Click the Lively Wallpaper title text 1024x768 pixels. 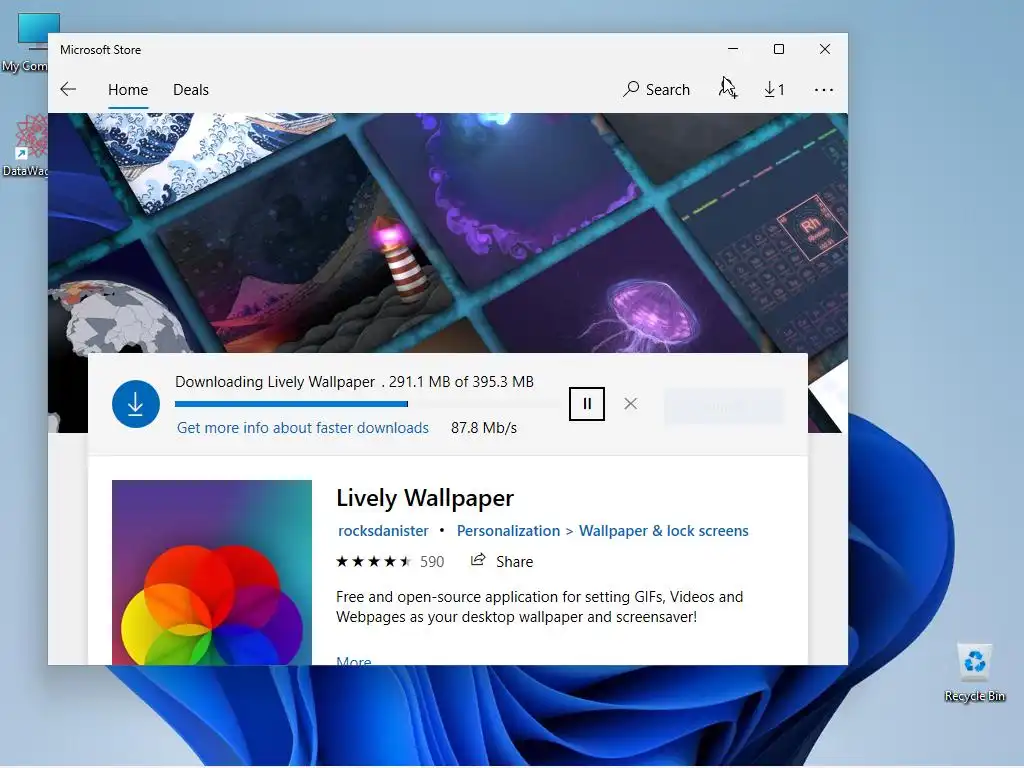[x=425, y=498]
